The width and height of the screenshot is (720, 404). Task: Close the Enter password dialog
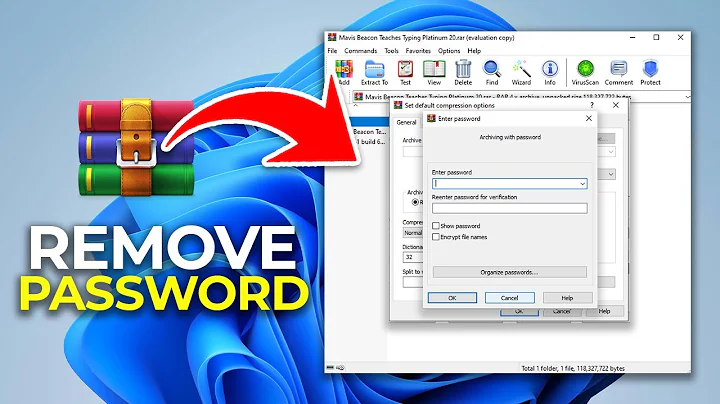[x=589, y=118]
